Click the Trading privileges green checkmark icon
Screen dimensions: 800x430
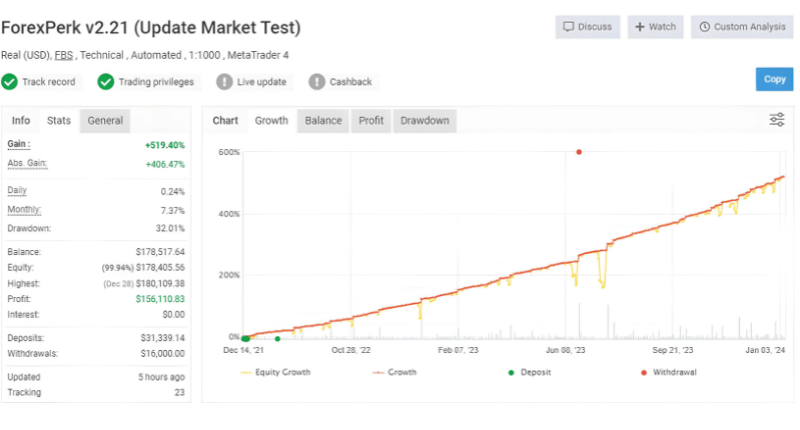(106, 82)
